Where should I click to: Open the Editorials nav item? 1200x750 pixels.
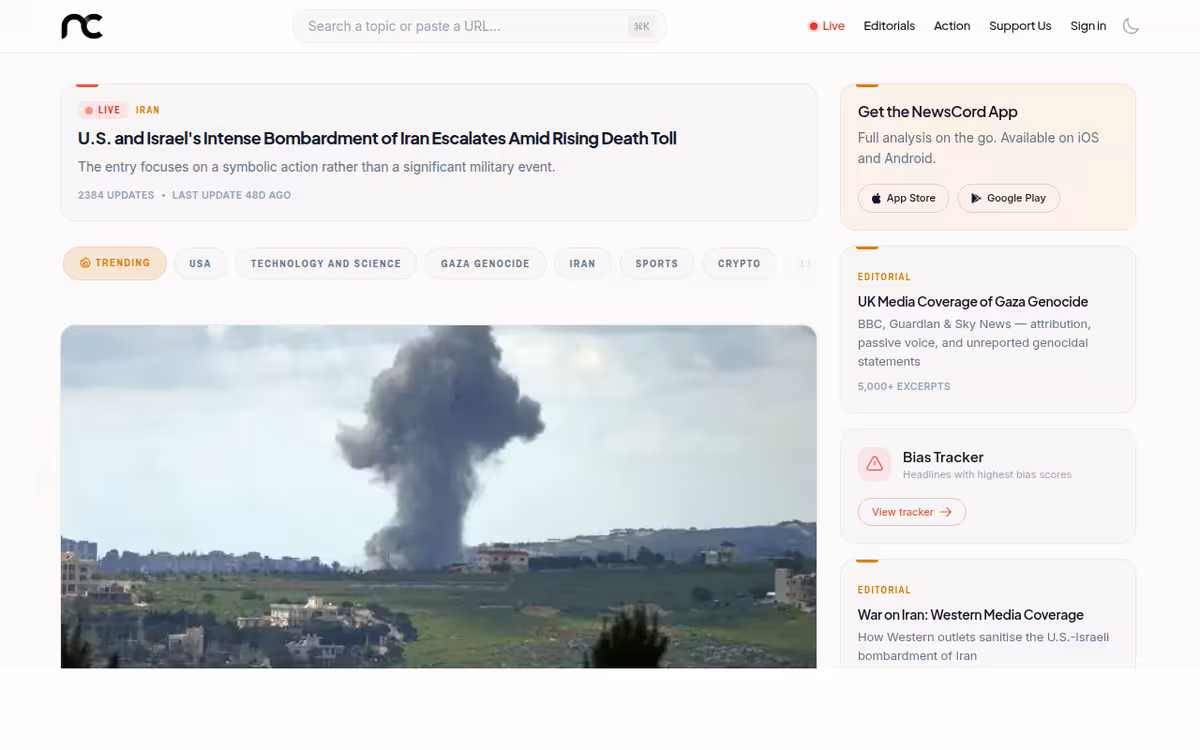point(889,26)
